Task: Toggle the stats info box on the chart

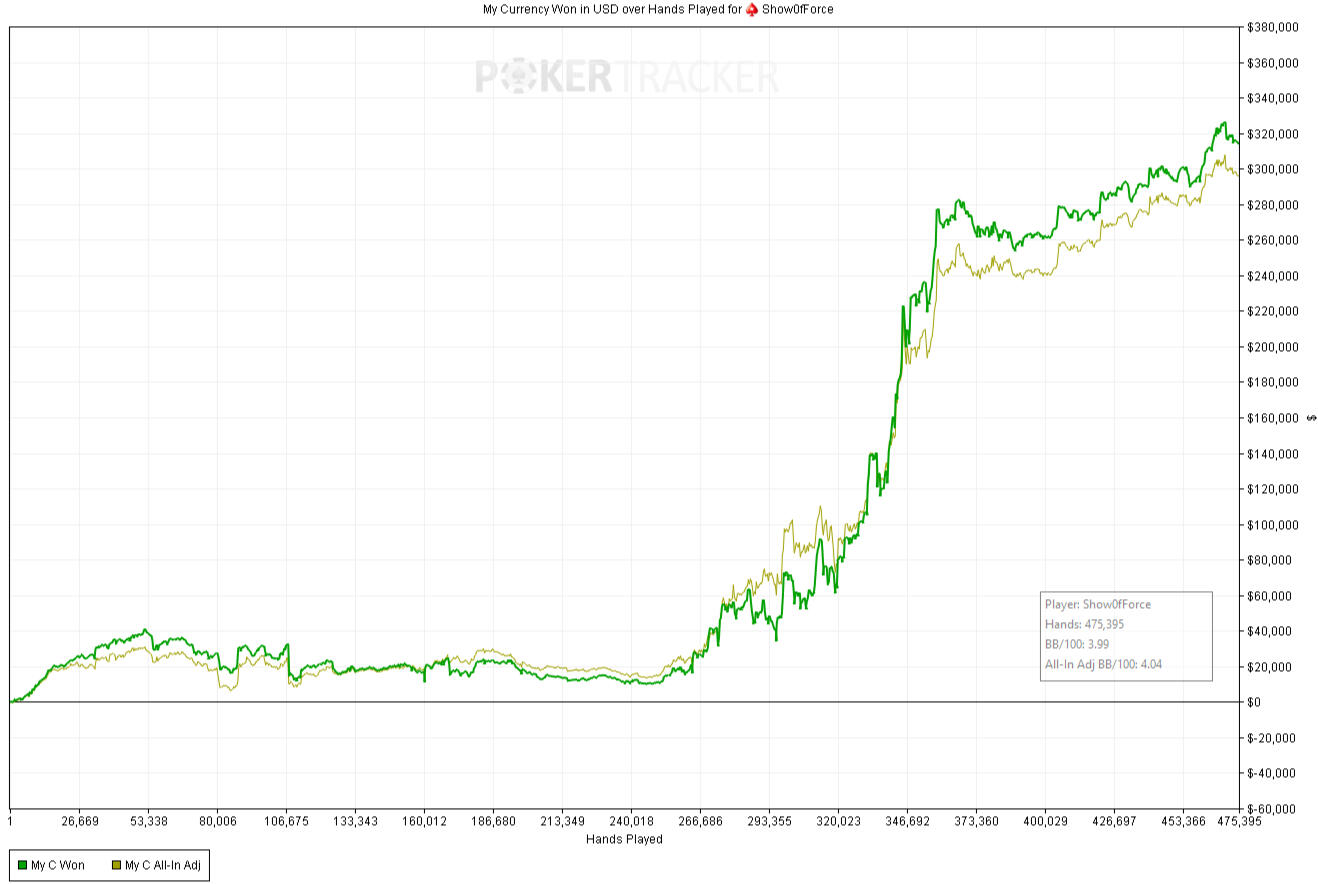Action: [x=1125, y=635]
